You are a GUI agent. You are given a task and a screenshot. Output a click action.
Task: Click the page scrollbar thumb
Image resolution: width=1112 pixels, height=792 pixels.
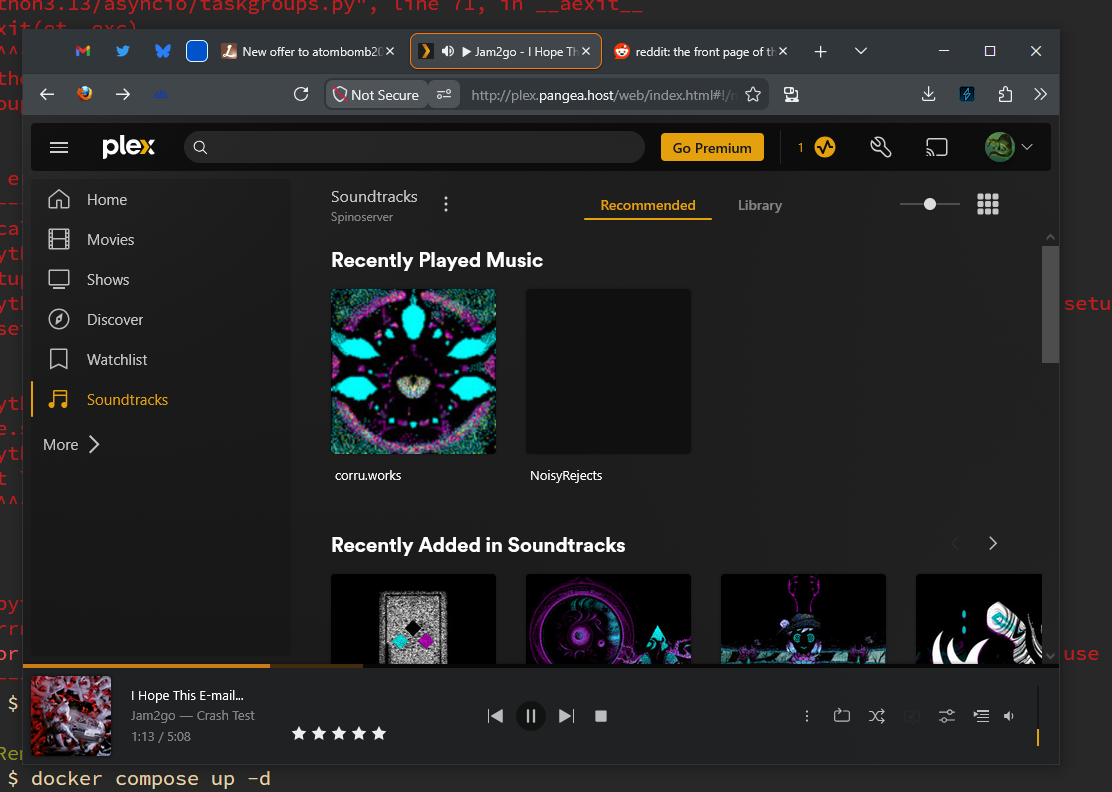click(x=1050, y=304)
